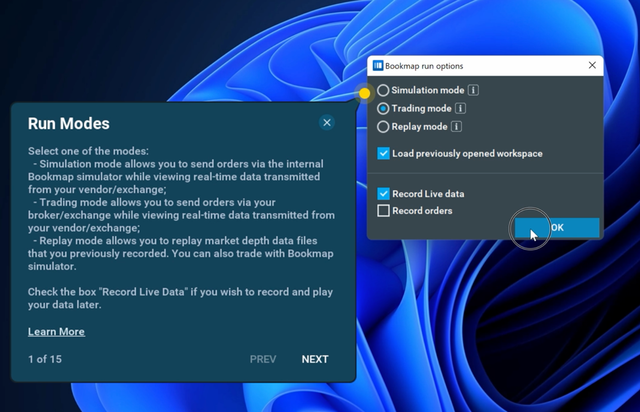Select the Replay mode radio button
This screenshot has height=412, width=640.
383,127
